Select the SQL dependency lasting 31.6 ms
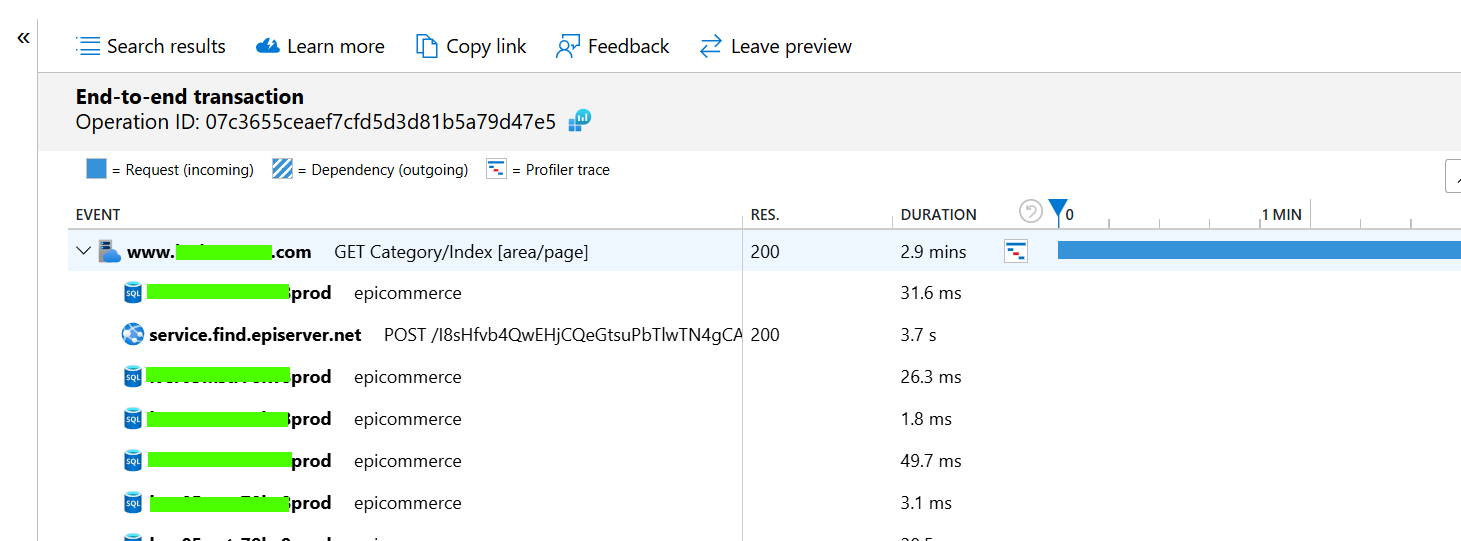Image resolution: width=1461 pixels, height=541 pixels. click(407, 293)
